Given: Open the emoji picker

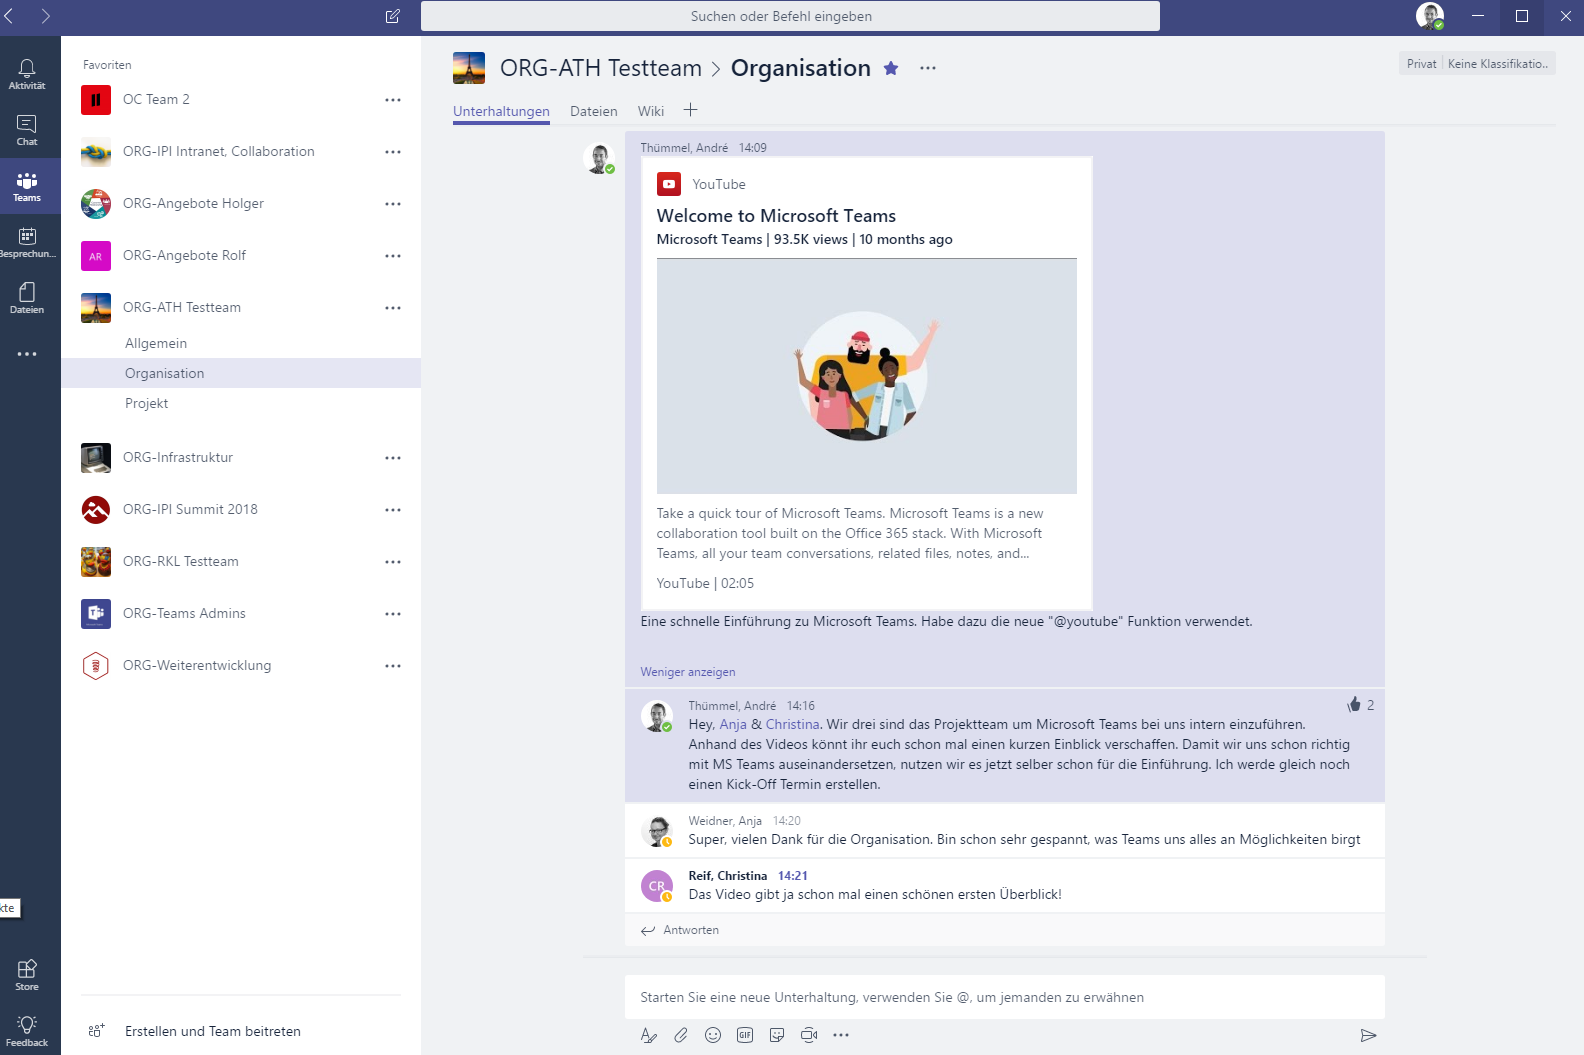Looking at the screenshot, I should (713, 1035).
